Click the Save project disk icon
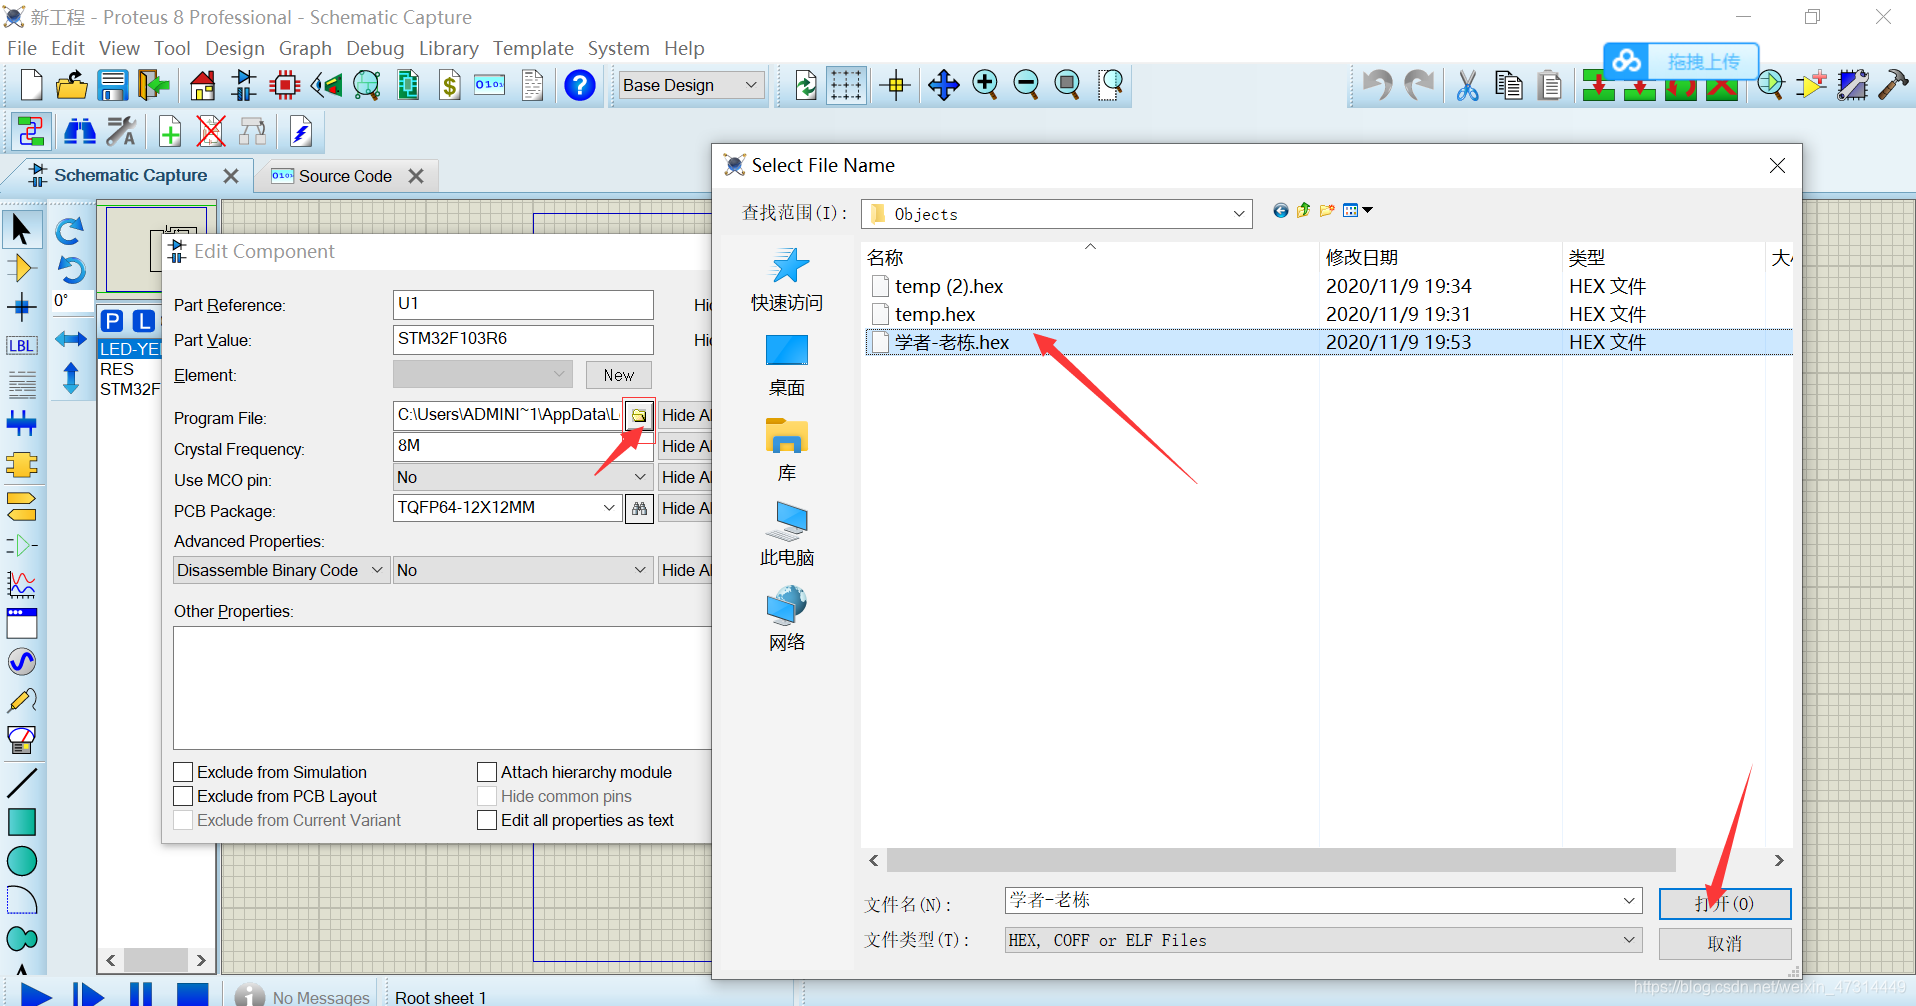Image resolution: width=1916 pixels, height=1006 pixels. [x=112, y=85]
